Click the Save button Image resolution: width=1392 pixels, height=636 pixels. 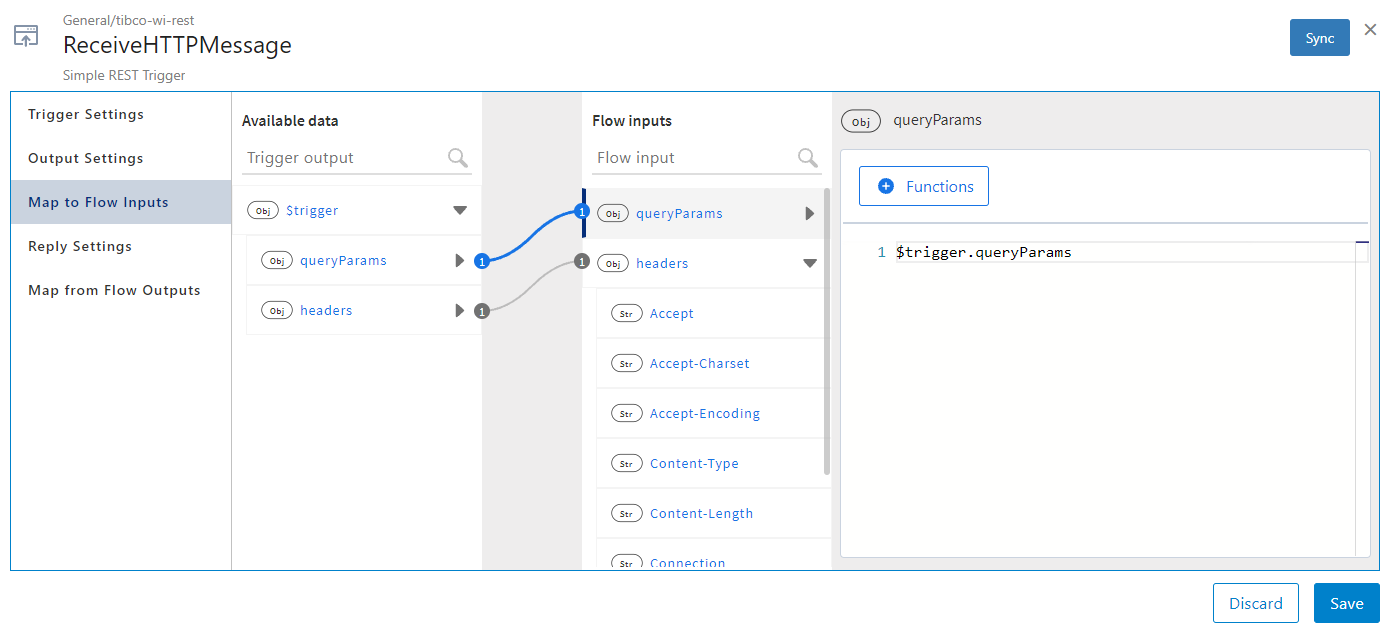tap(1346, 603)
